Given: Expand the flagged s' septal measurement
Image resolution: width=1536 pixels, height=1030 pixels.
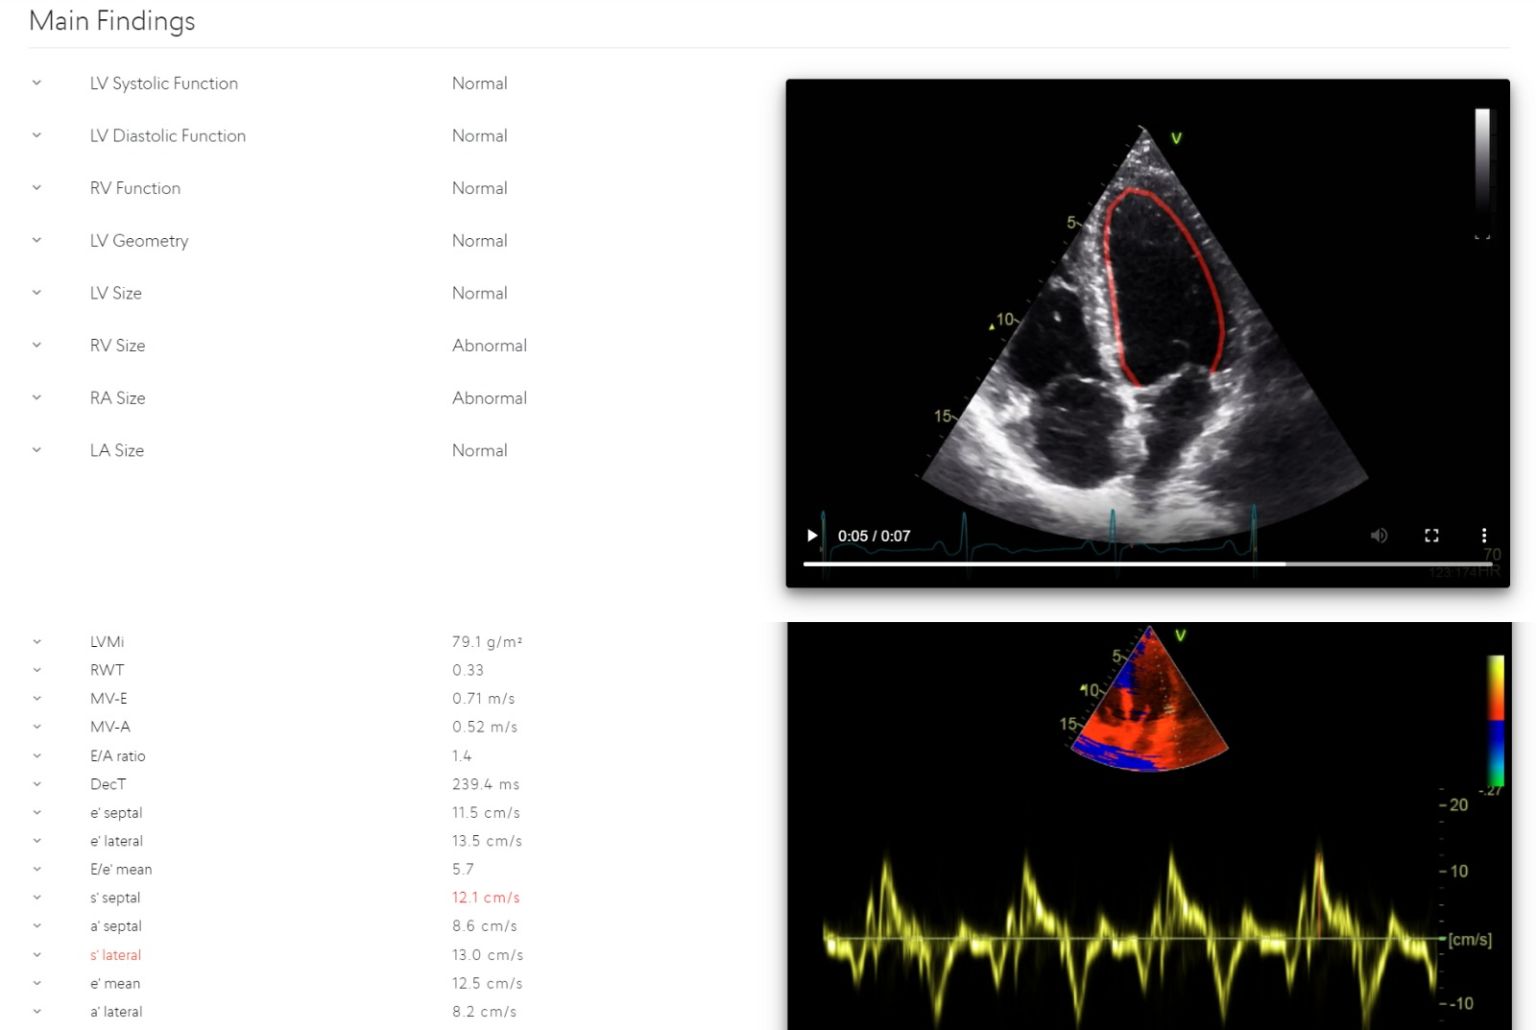Looking at the screenshot, I should (x=36, y=897).
